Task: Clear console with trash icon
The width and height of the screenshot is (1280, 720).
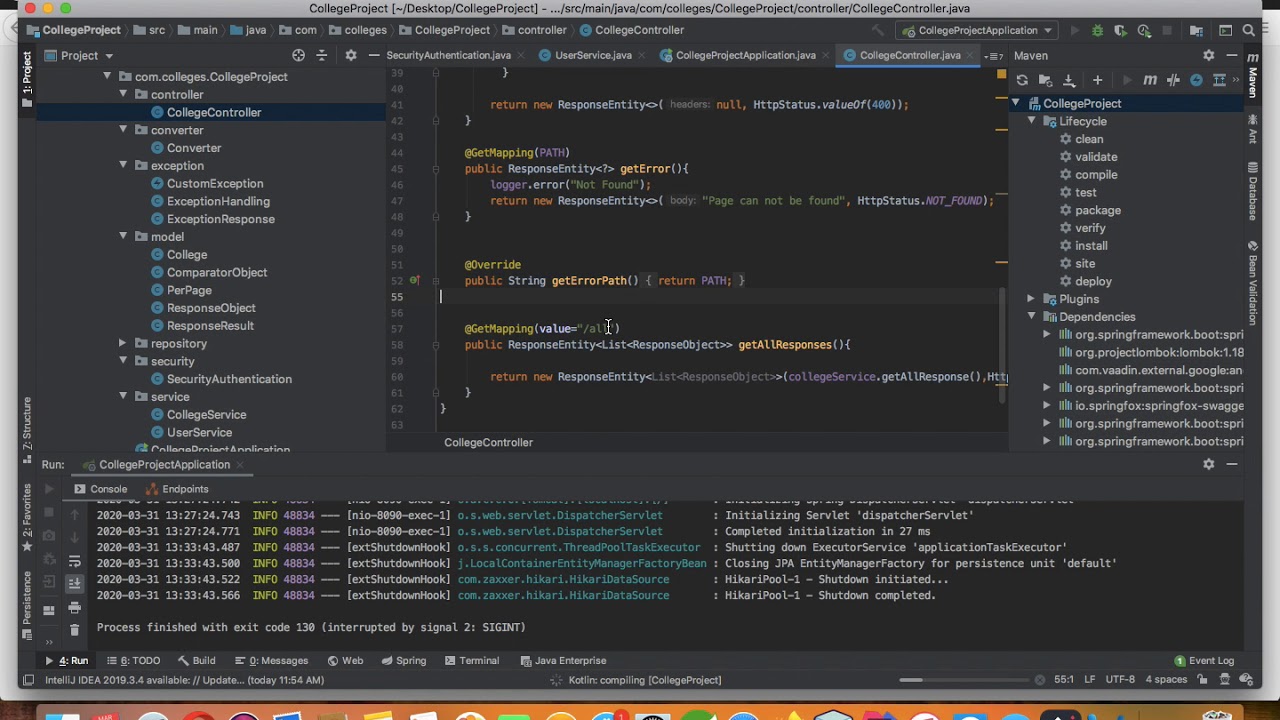Action: (74, 630)
